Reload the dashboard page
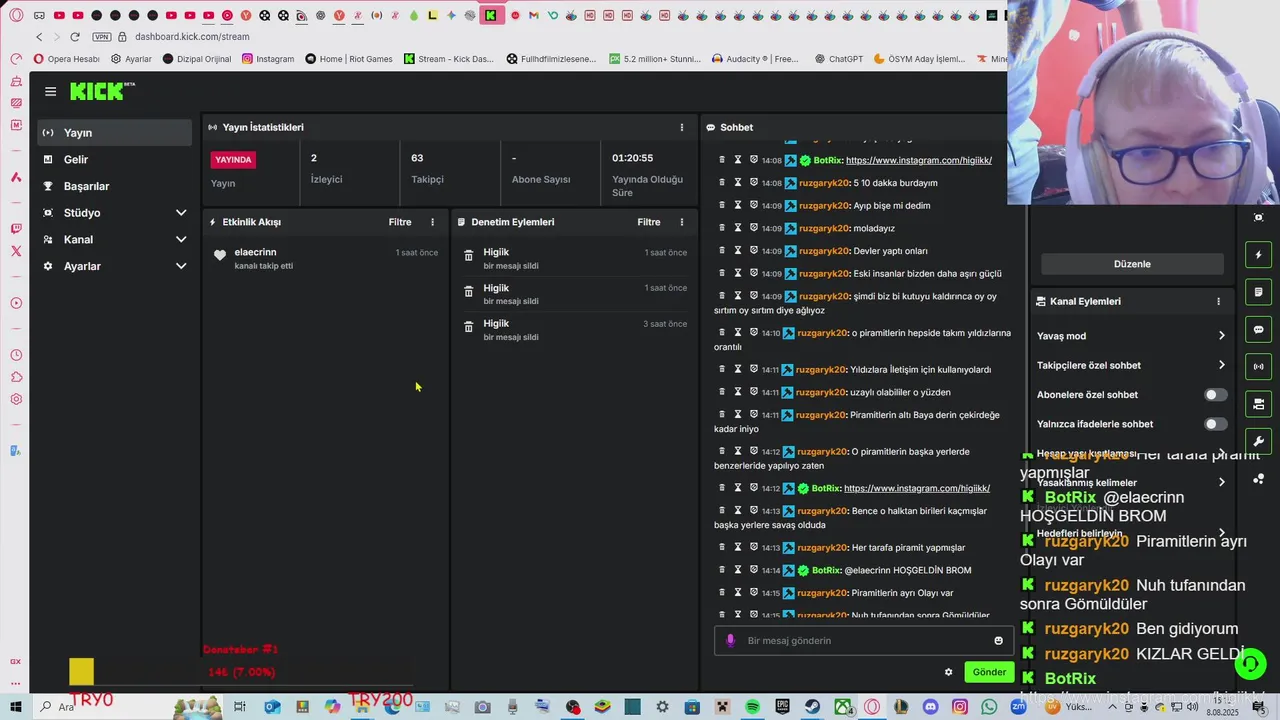This screenshot has width=1280, height=720. pyautogui.click(x=74, y=37)
